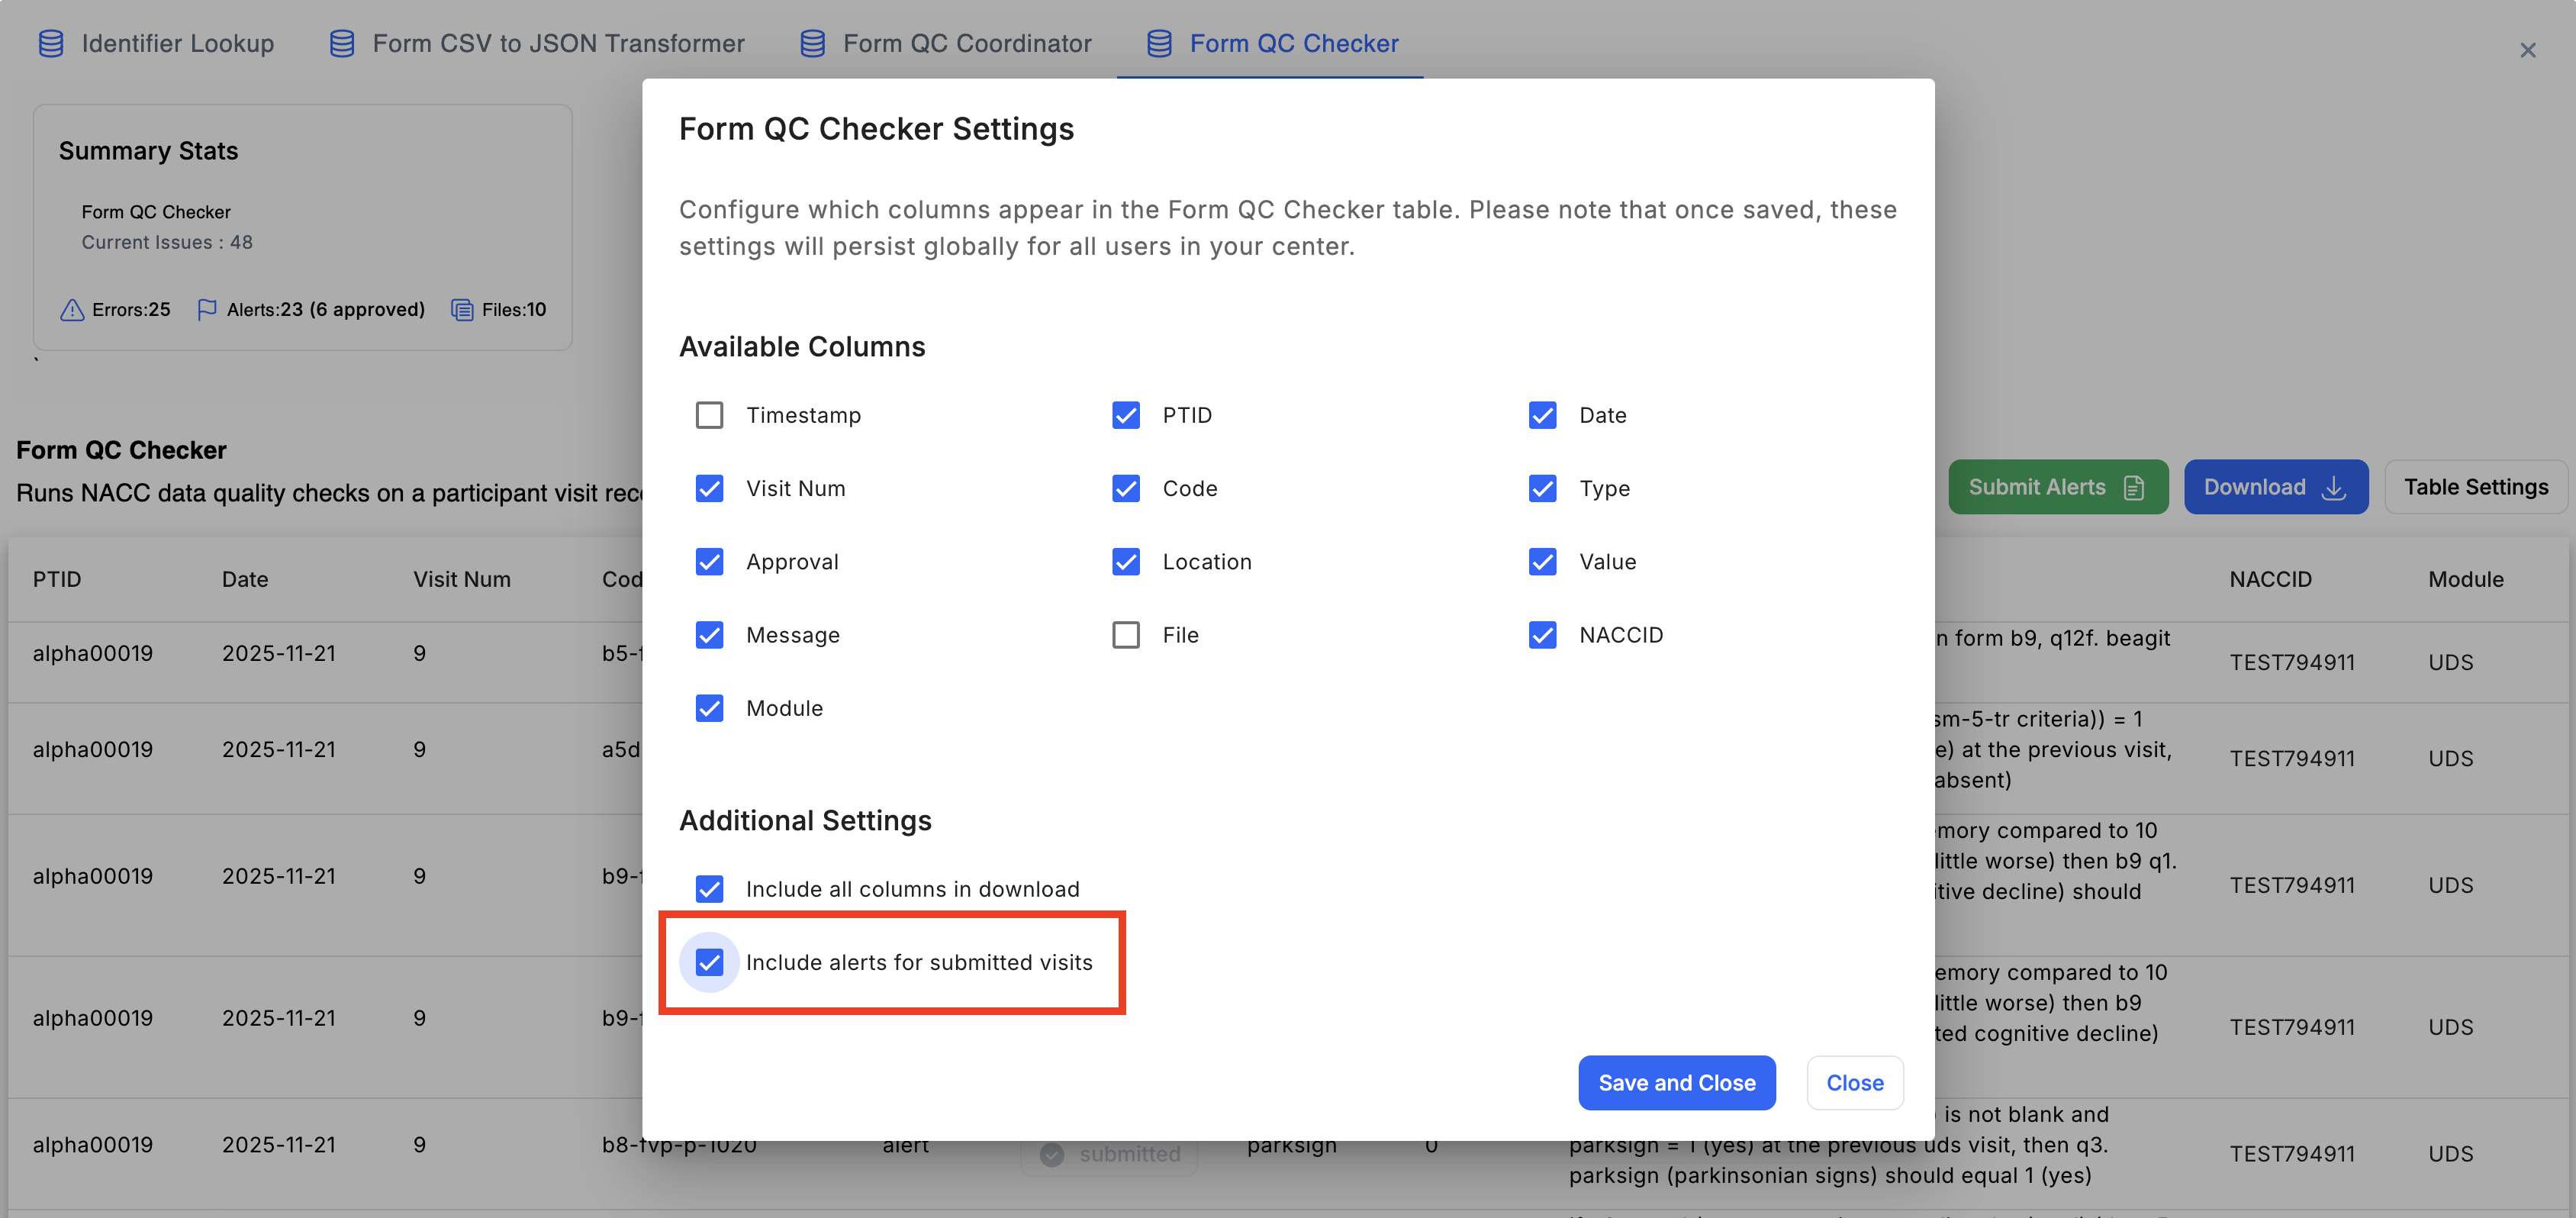Toggle the Type column checkbox
The height and width of the screenshot is (1218, 2576).
click(x=1542, y=488)
